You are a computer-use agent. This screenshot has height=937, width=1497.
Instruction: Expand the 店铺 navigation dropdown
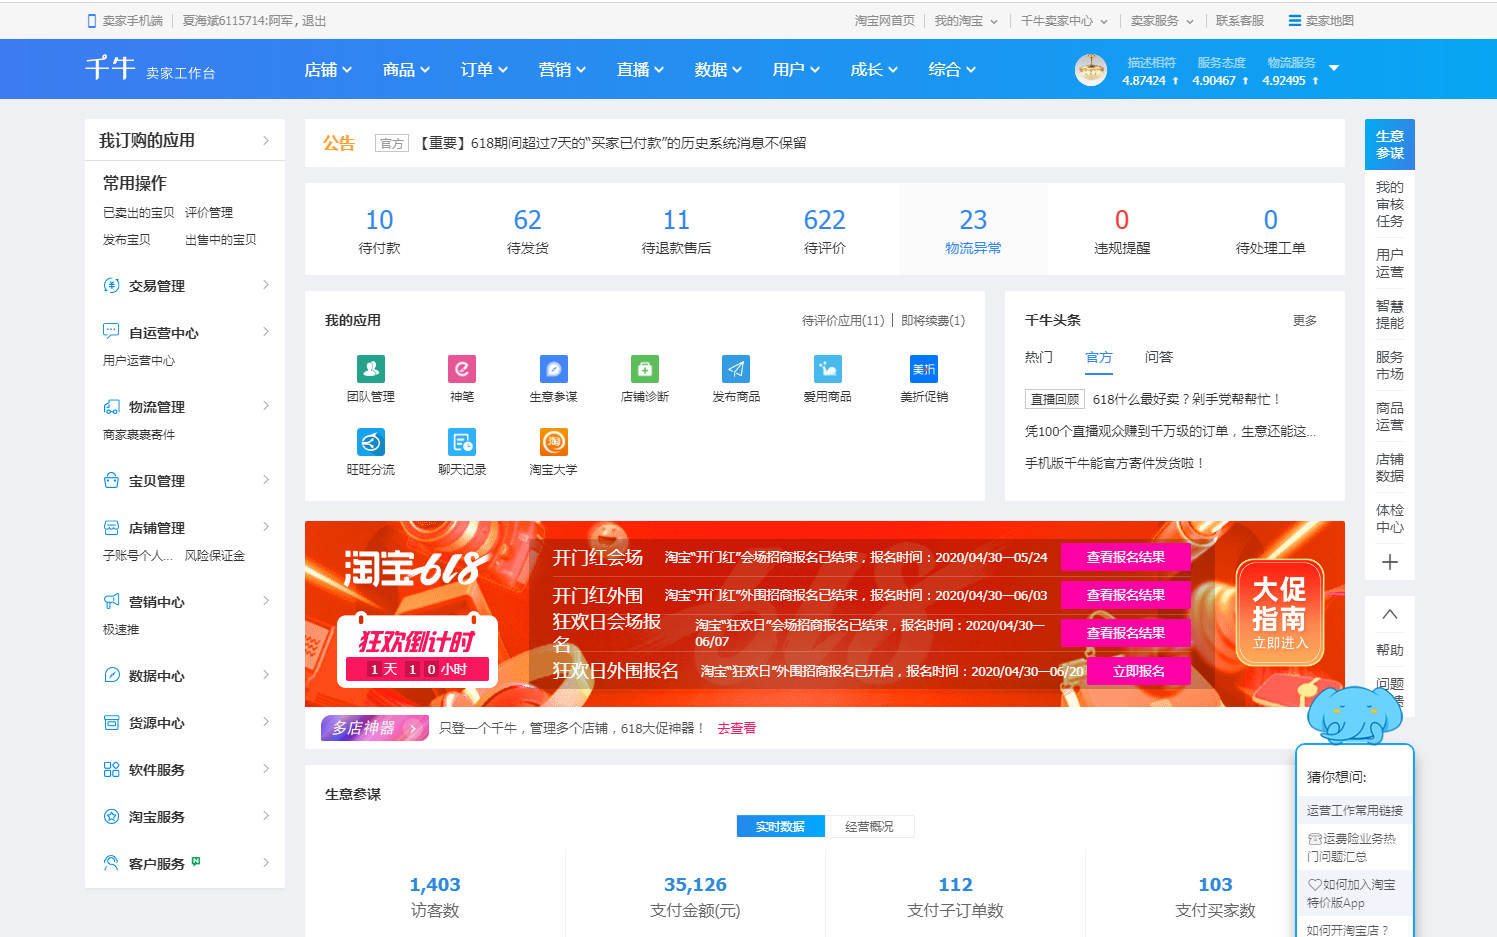[x=328, y=69]
